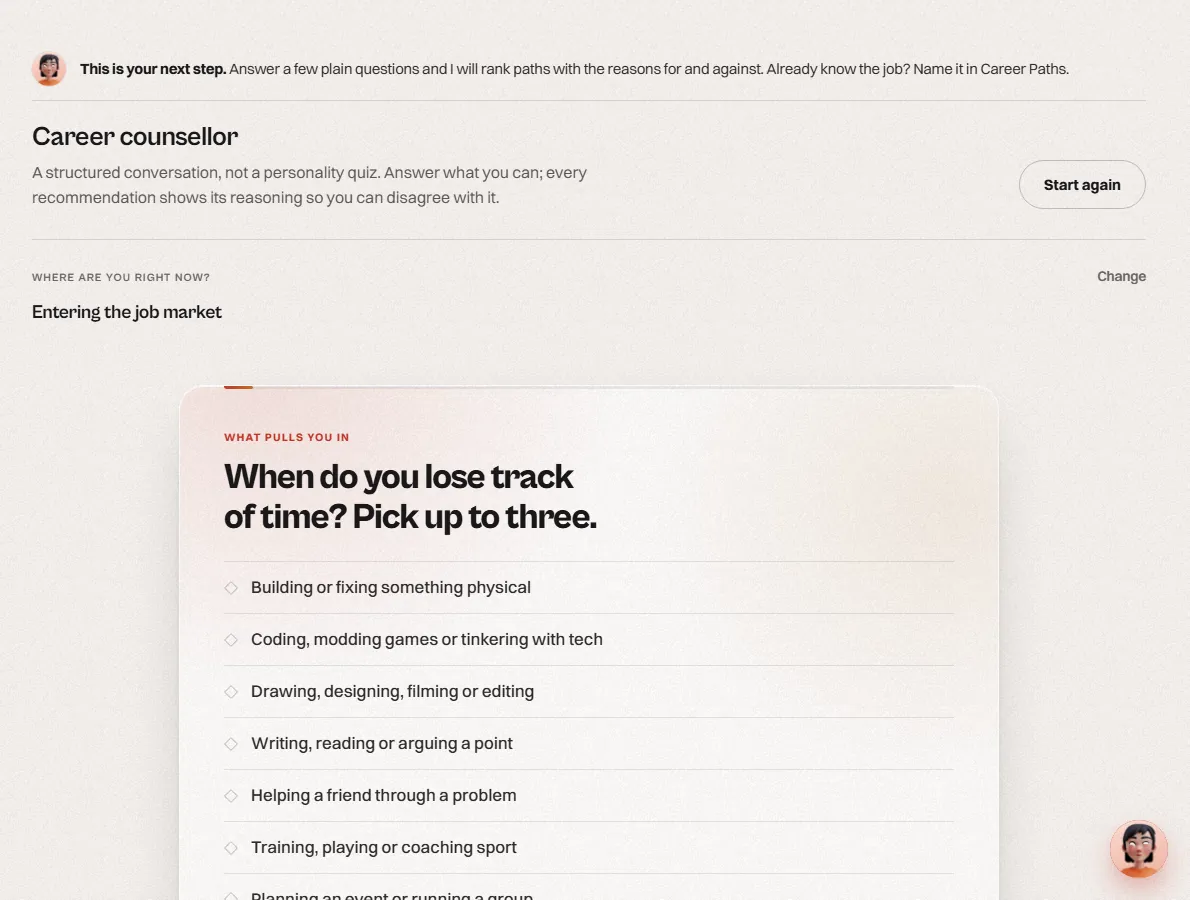Image resolution: width=1190 pixels, height=900 pixels.
Task: Tick diamond for Helping a friend through problem
Action: pyautogui.click(x=231, y=795)
